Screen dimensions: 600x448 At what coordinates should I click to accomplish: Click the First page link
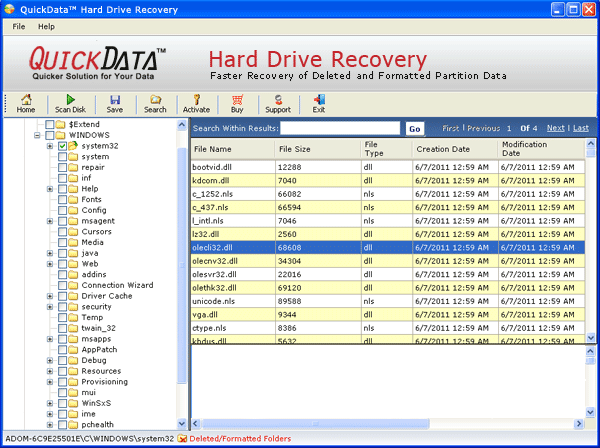click(x=450, y=128)
